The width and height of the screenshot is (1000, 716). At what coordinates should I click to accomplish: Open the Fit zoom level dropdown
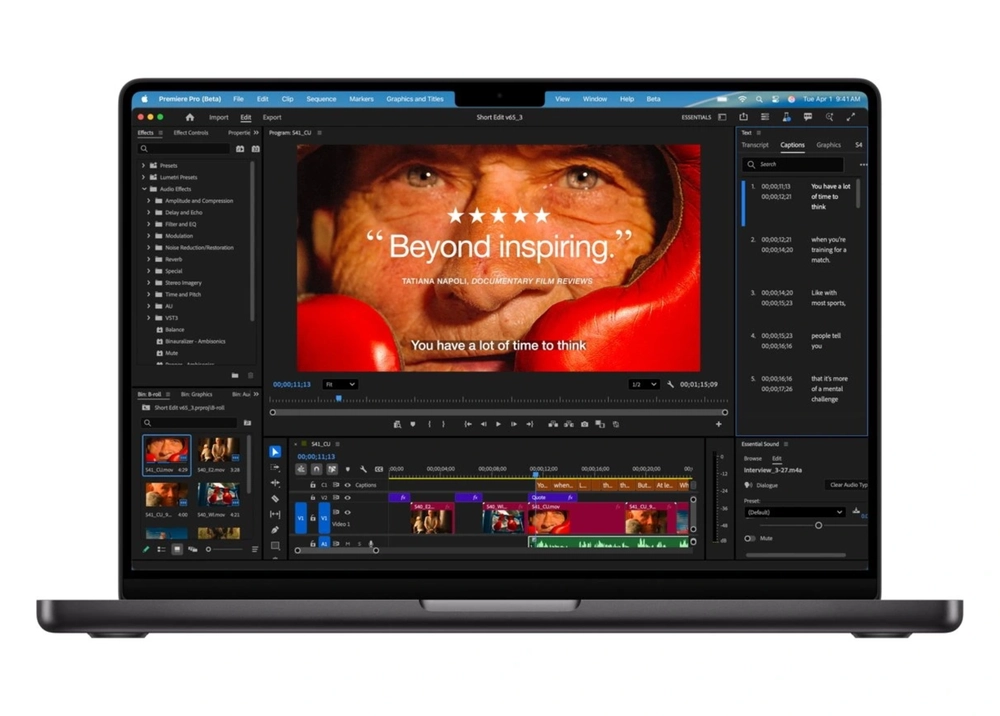[x=340, y=384]
